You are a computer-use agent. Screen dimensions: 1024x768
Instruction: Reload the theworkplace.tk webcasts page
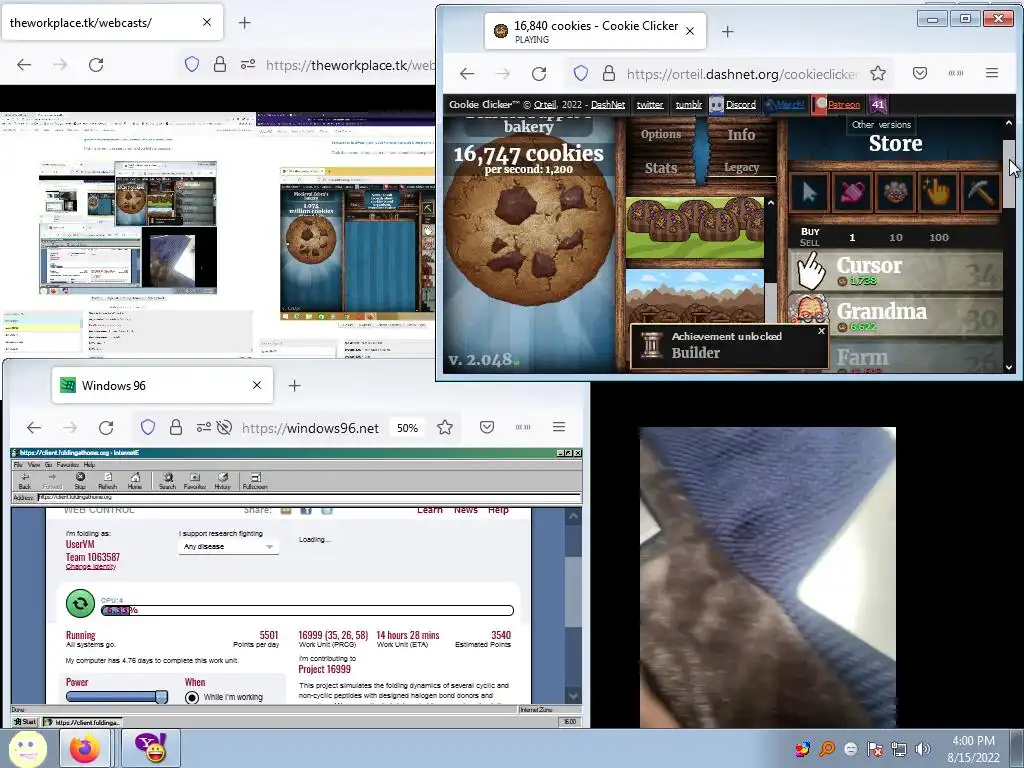pos(96,65)
